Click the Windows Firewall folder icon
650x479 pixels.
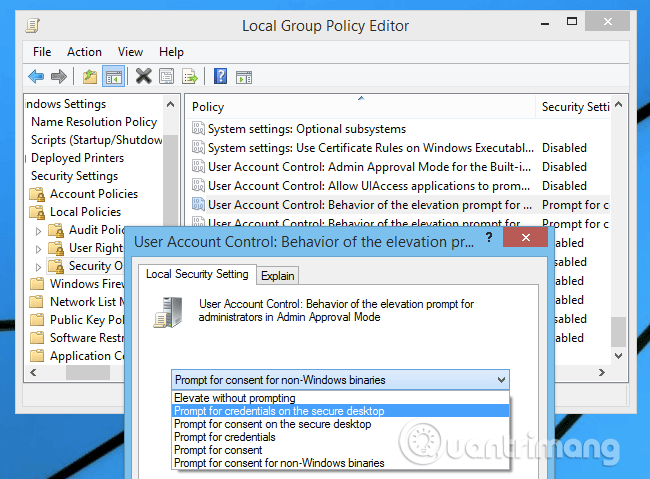point(37,284)
